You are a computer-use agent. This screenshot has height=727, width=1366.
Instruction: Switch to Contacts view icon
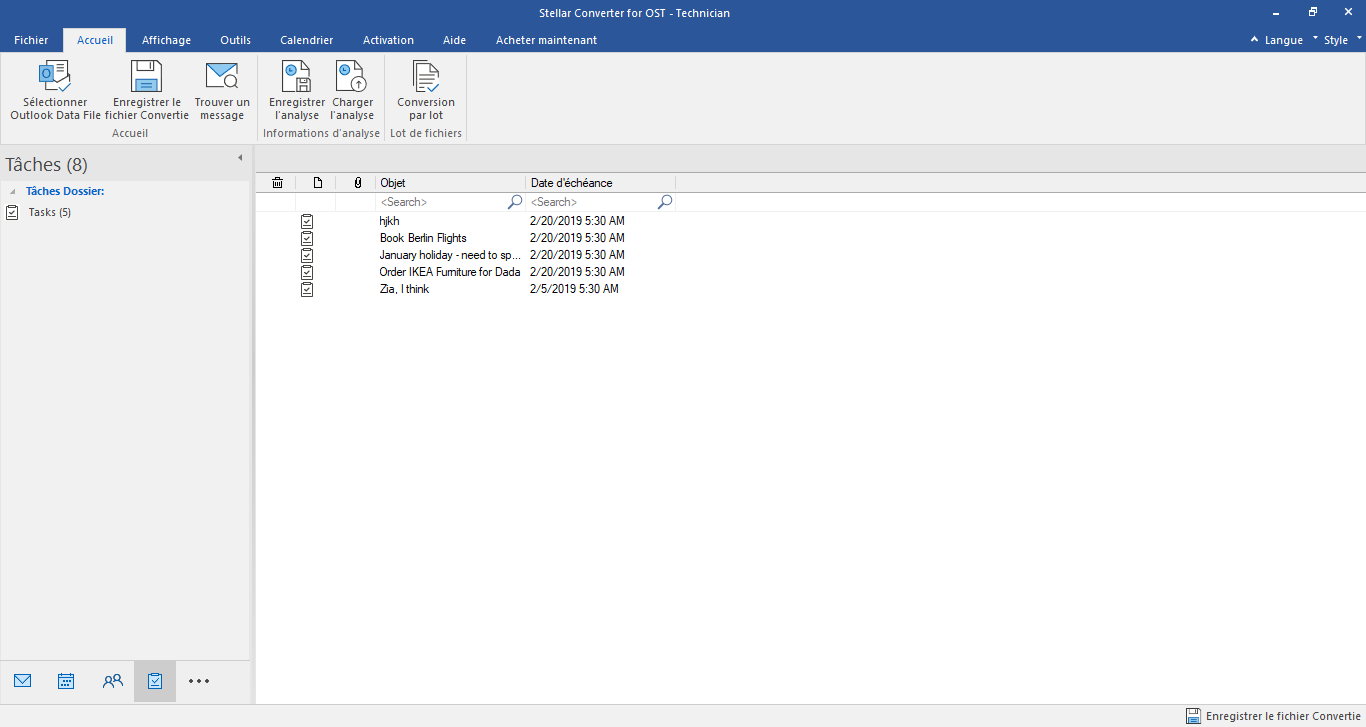pos(112,681)
